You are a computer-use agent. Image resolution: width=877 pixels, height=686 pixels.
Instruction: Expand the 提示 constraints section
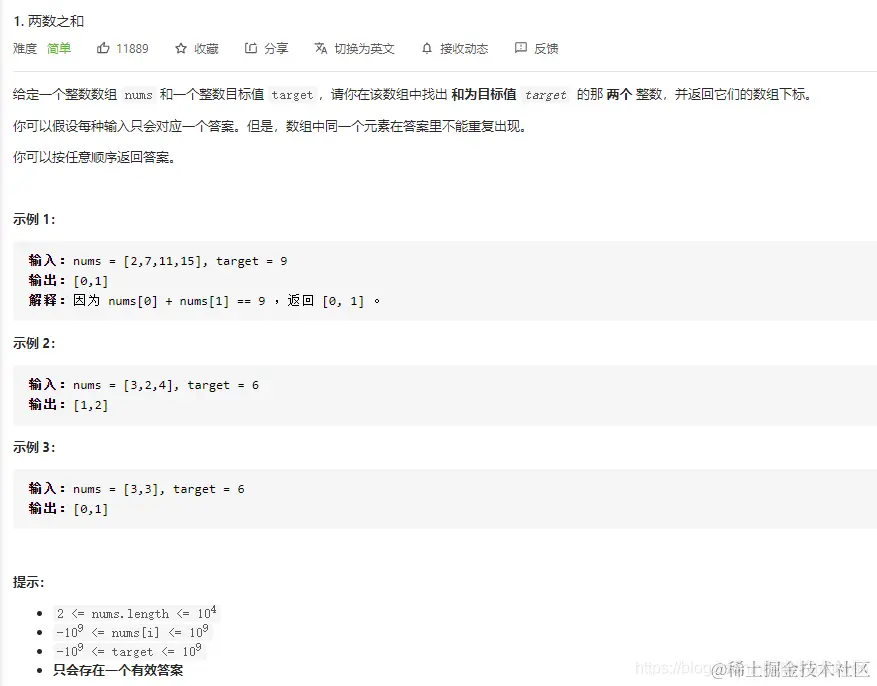point(27,583)
